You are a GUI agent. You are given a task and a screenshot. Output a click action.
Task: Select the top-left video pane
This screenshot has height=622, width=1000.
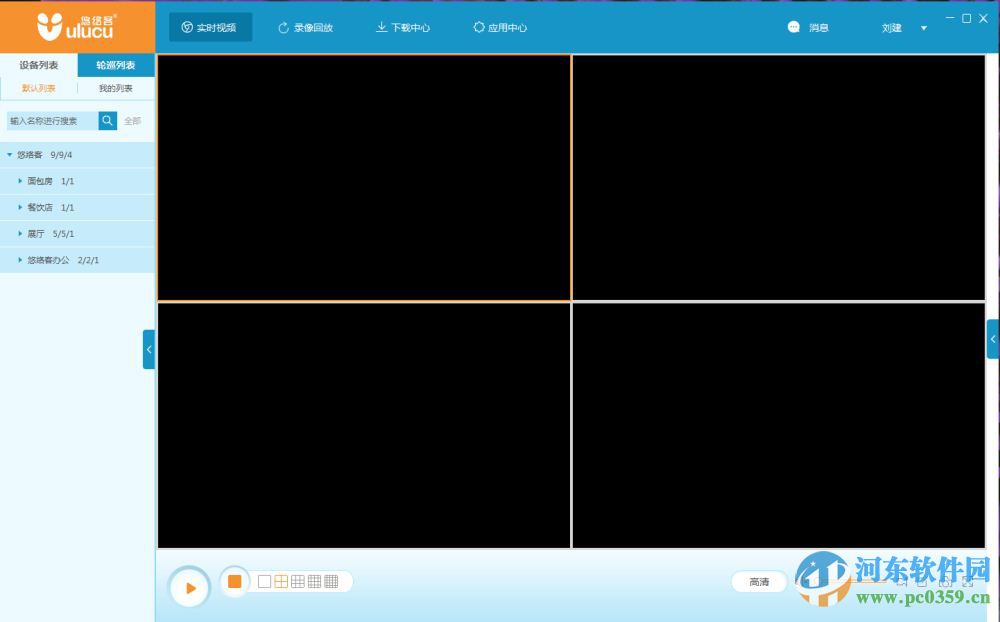tap(364, 177)
